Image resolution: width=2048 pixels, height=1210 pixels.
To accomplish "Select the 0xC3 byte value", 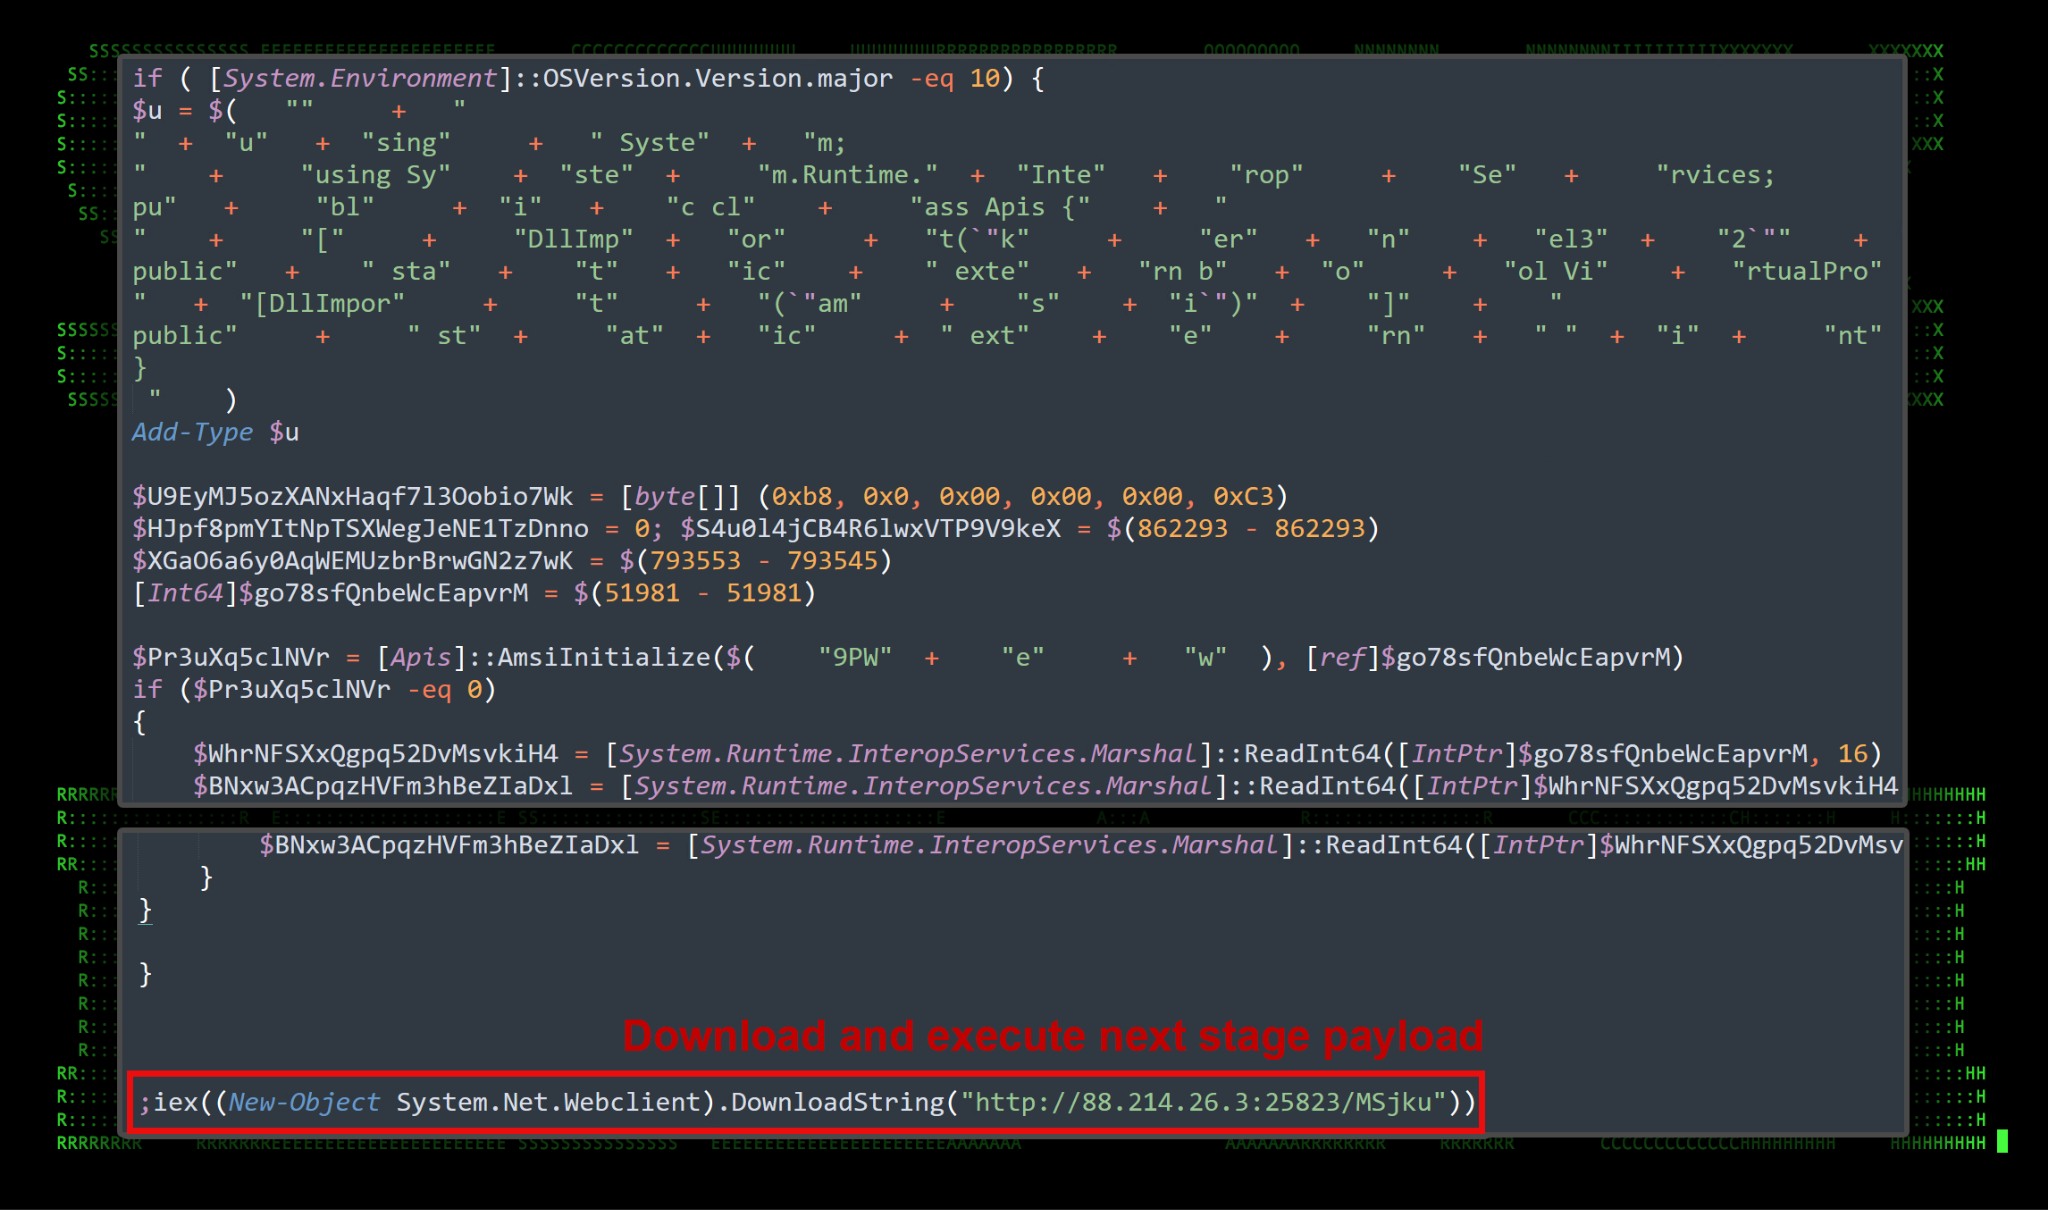I will [x=1243, y=496].
